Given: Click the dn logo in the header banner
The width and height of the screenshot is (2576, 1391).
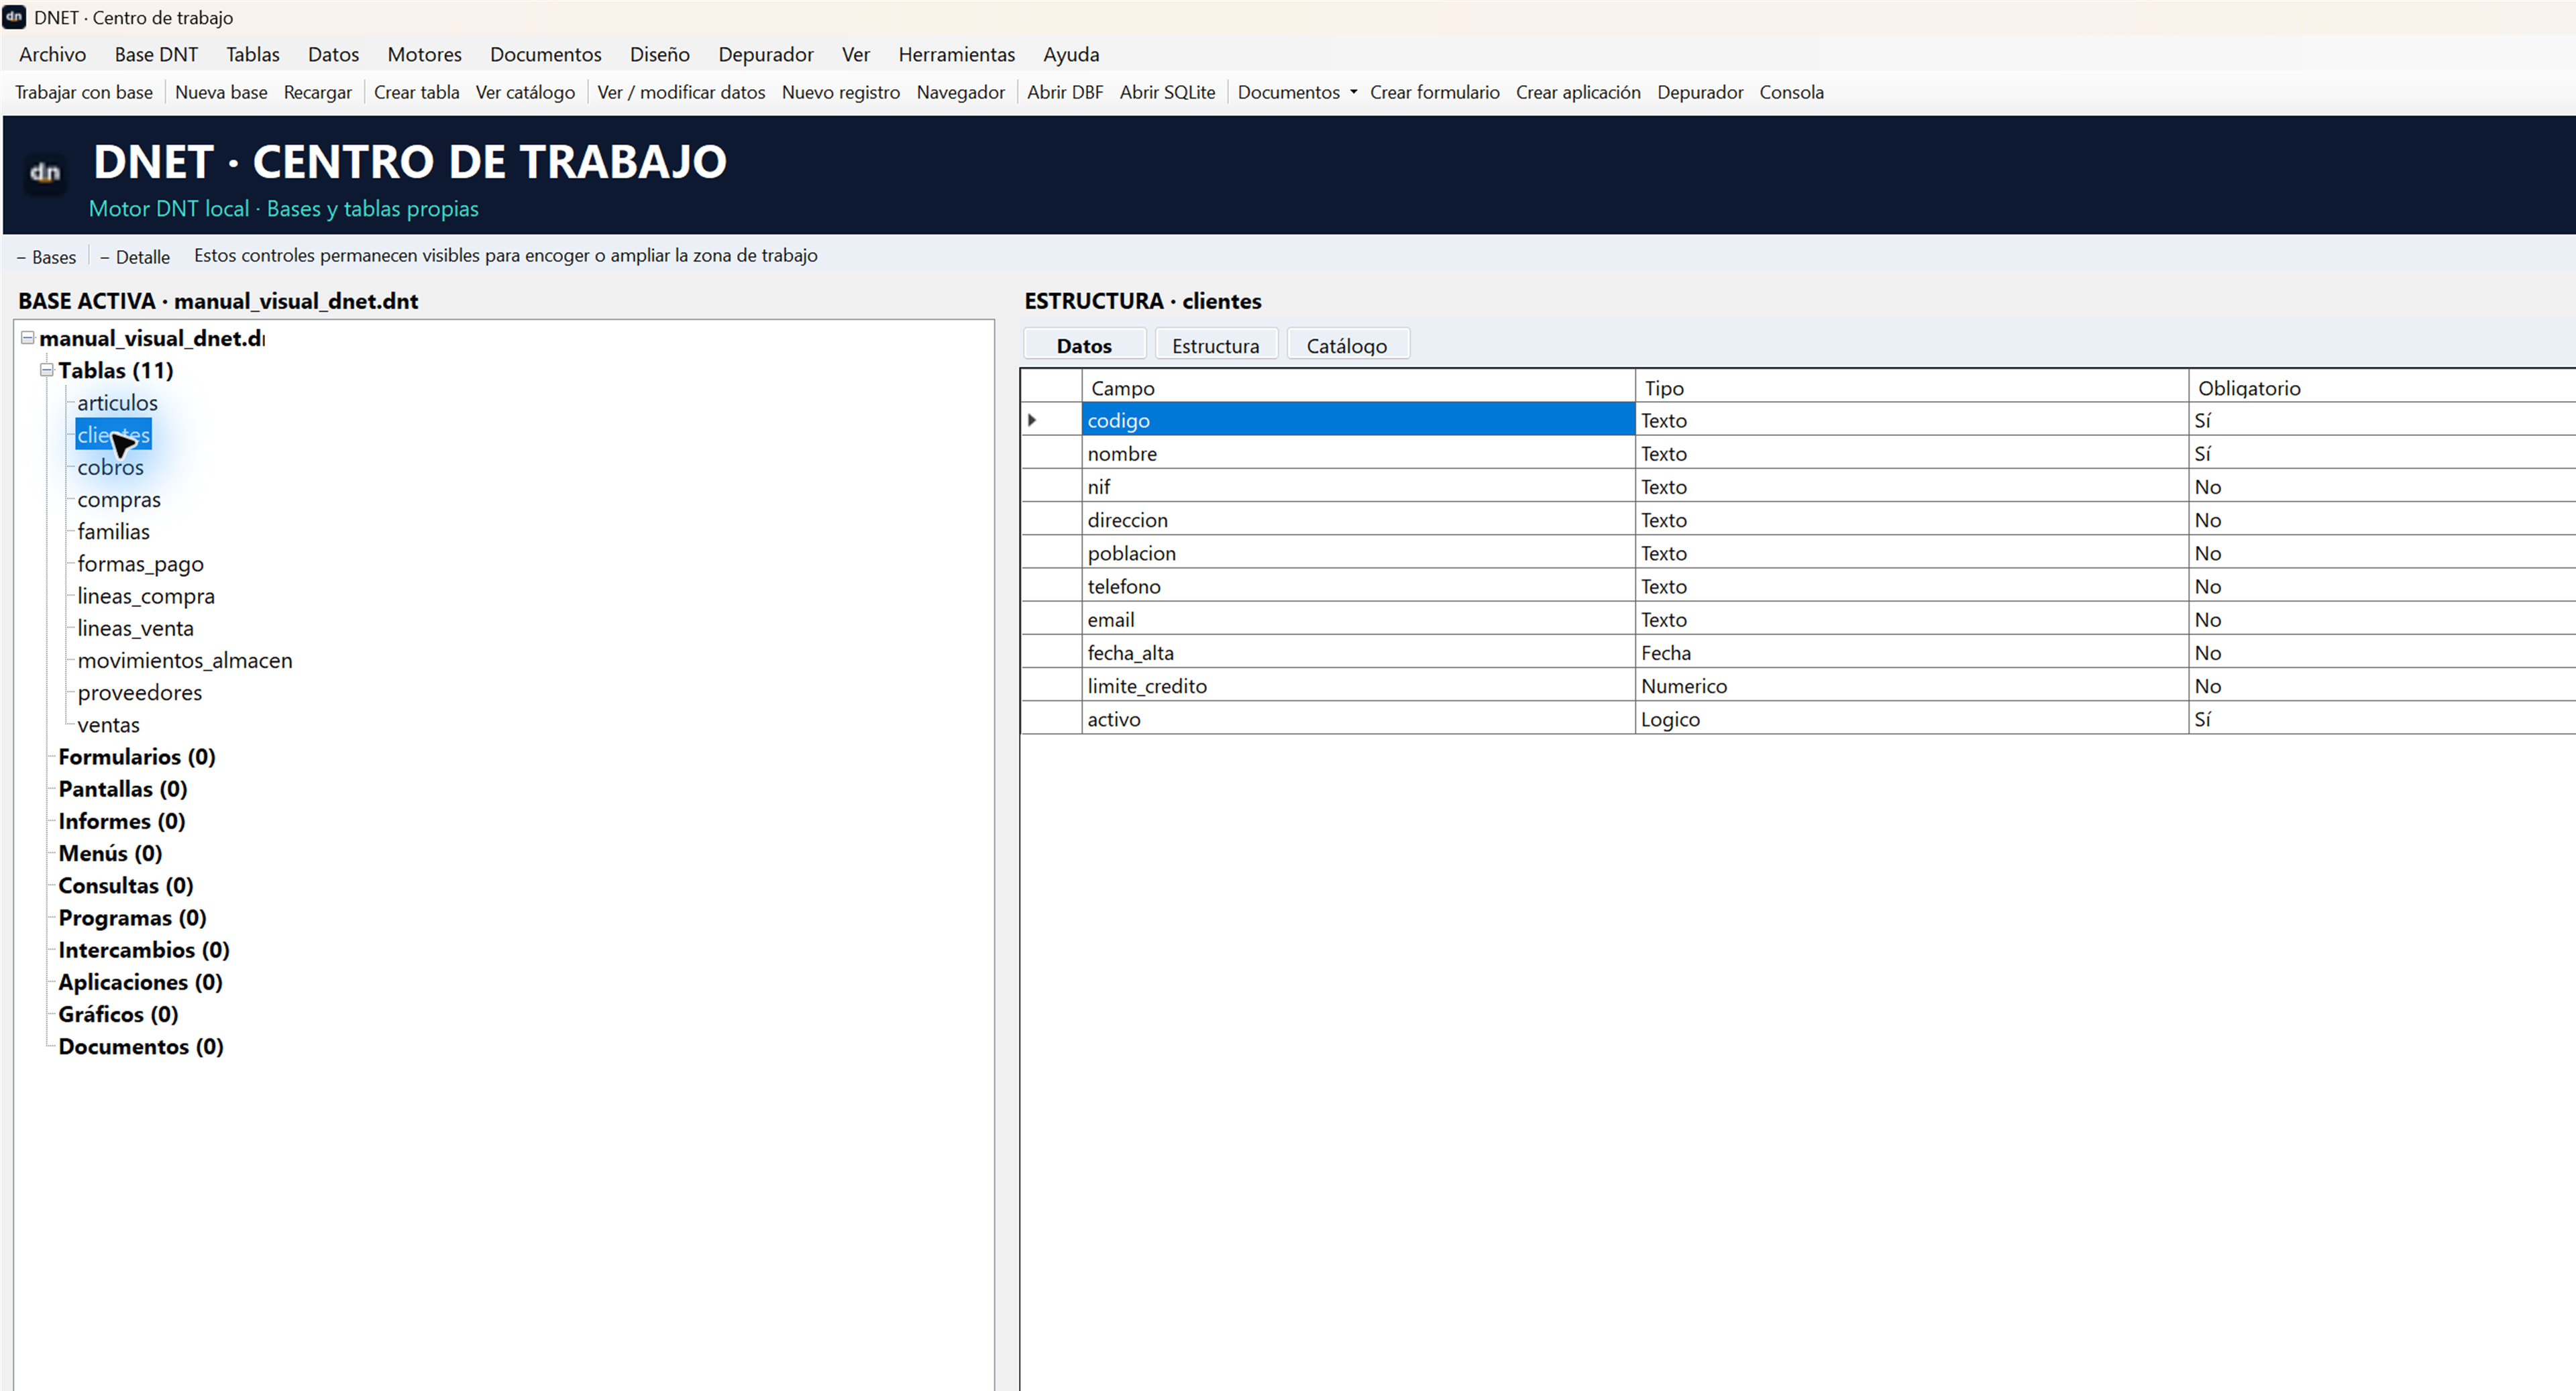Looking at the screenshot, I should click(45, 173).
